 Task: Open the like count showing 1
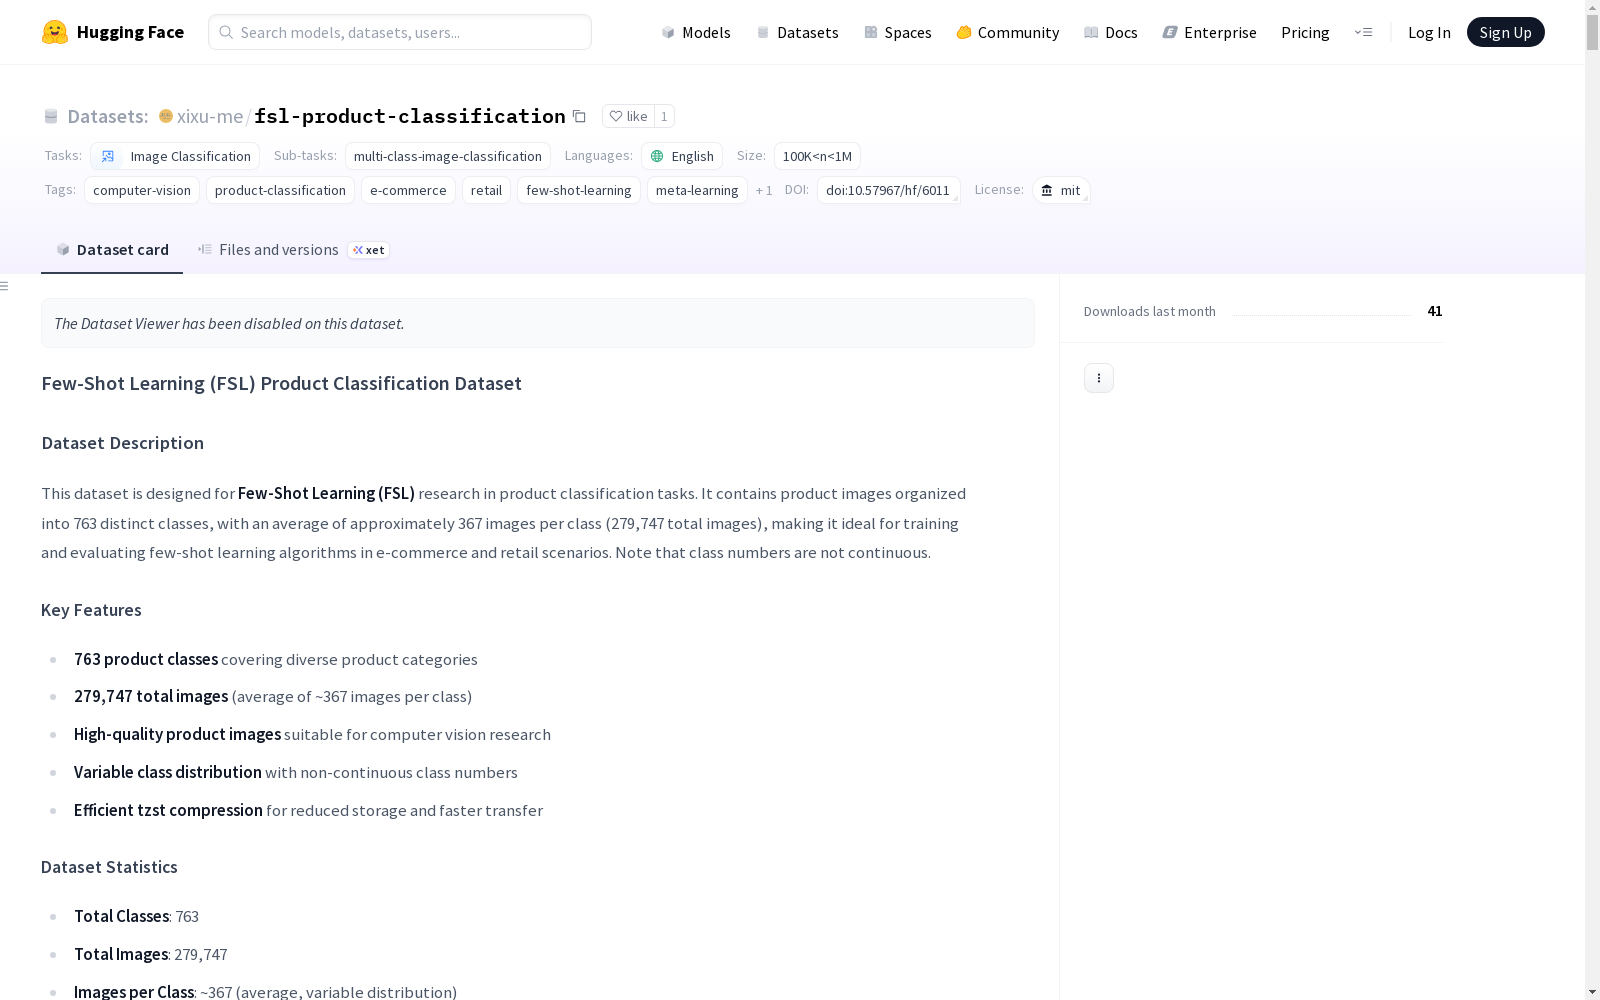(664, 116)
